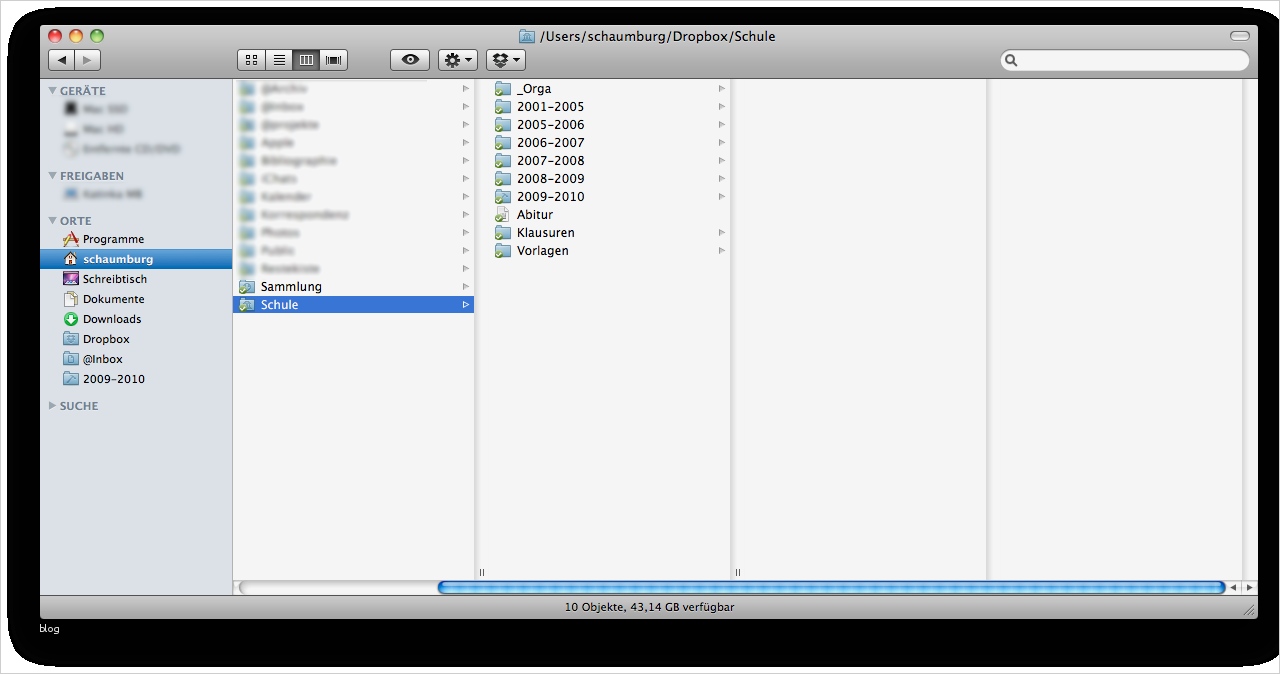Click the scroll left arrow button
The height and width of the screenshot is (674, 1280).
coord(1234,588)
